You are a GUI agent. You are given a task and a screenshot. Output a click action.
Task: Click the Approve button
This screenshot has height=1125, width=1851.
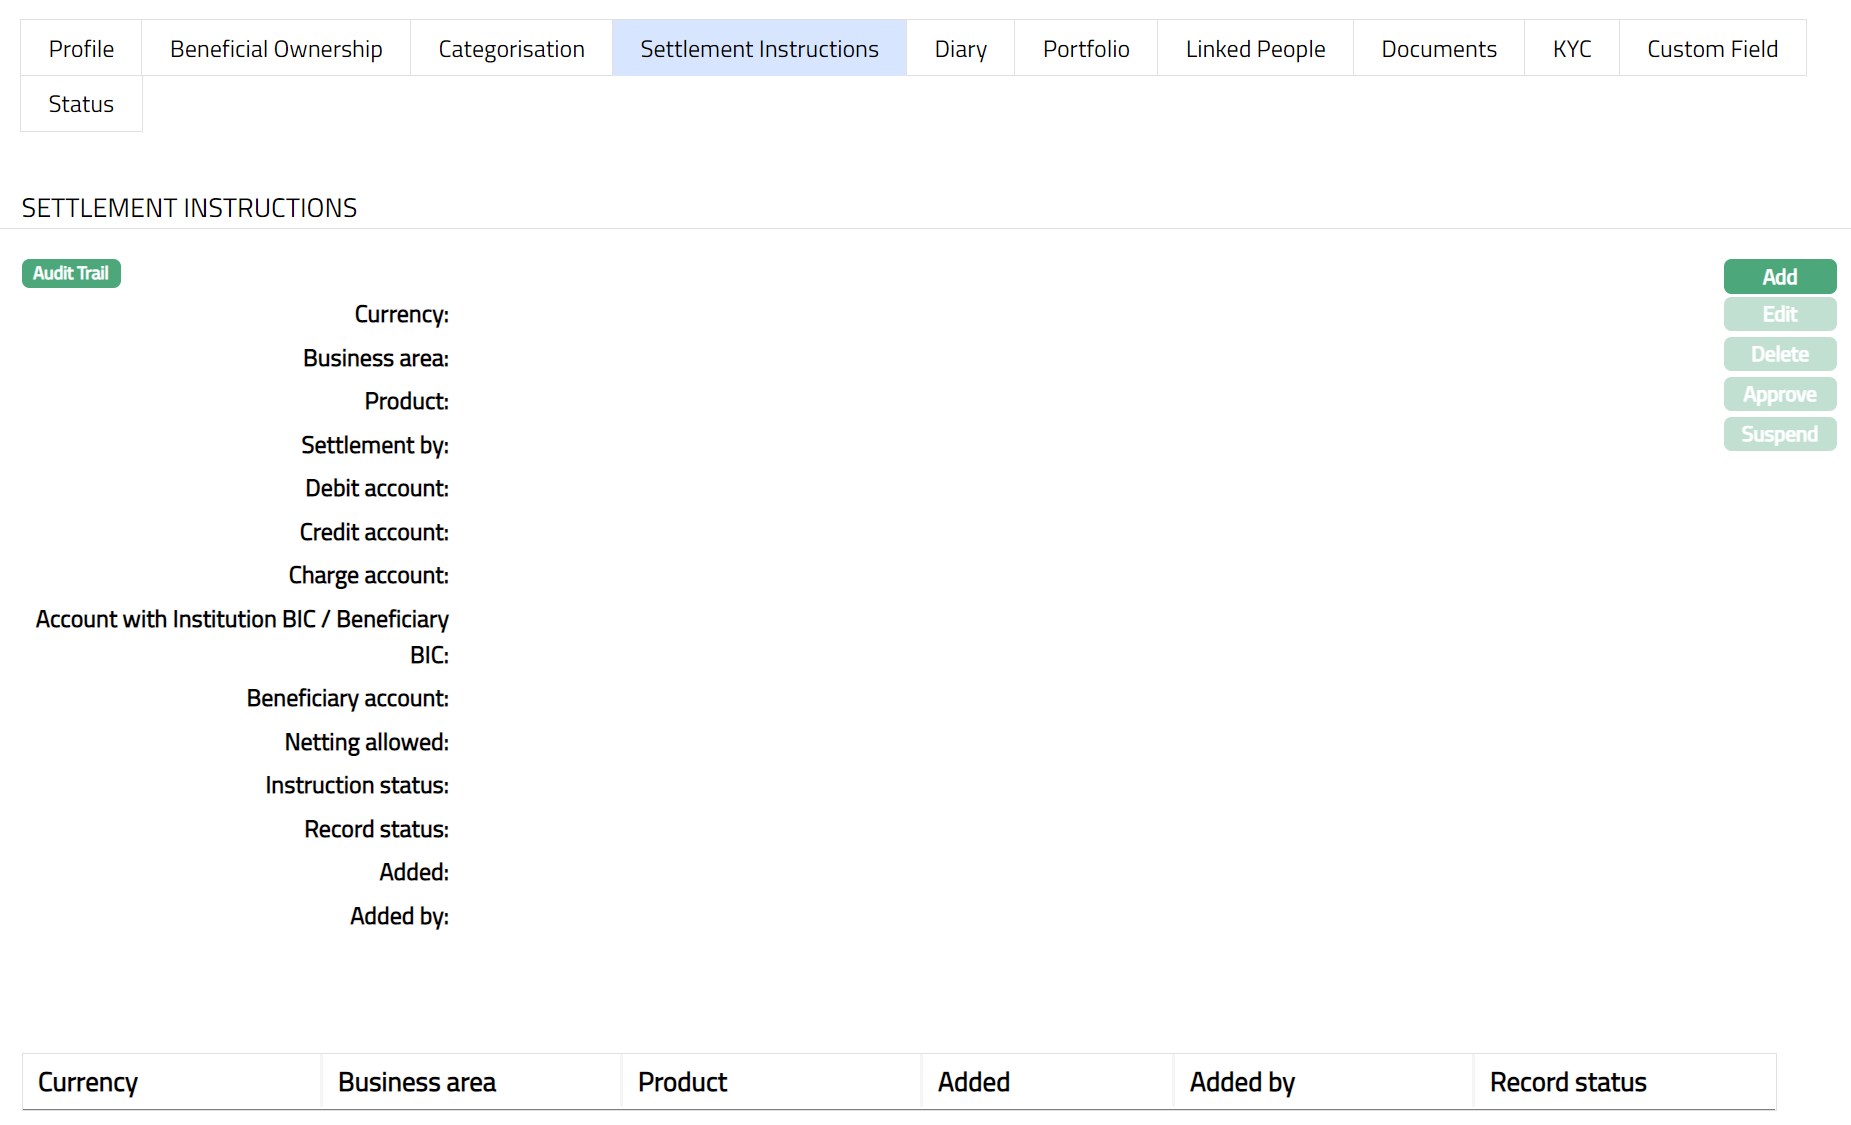pos(1779,395)
